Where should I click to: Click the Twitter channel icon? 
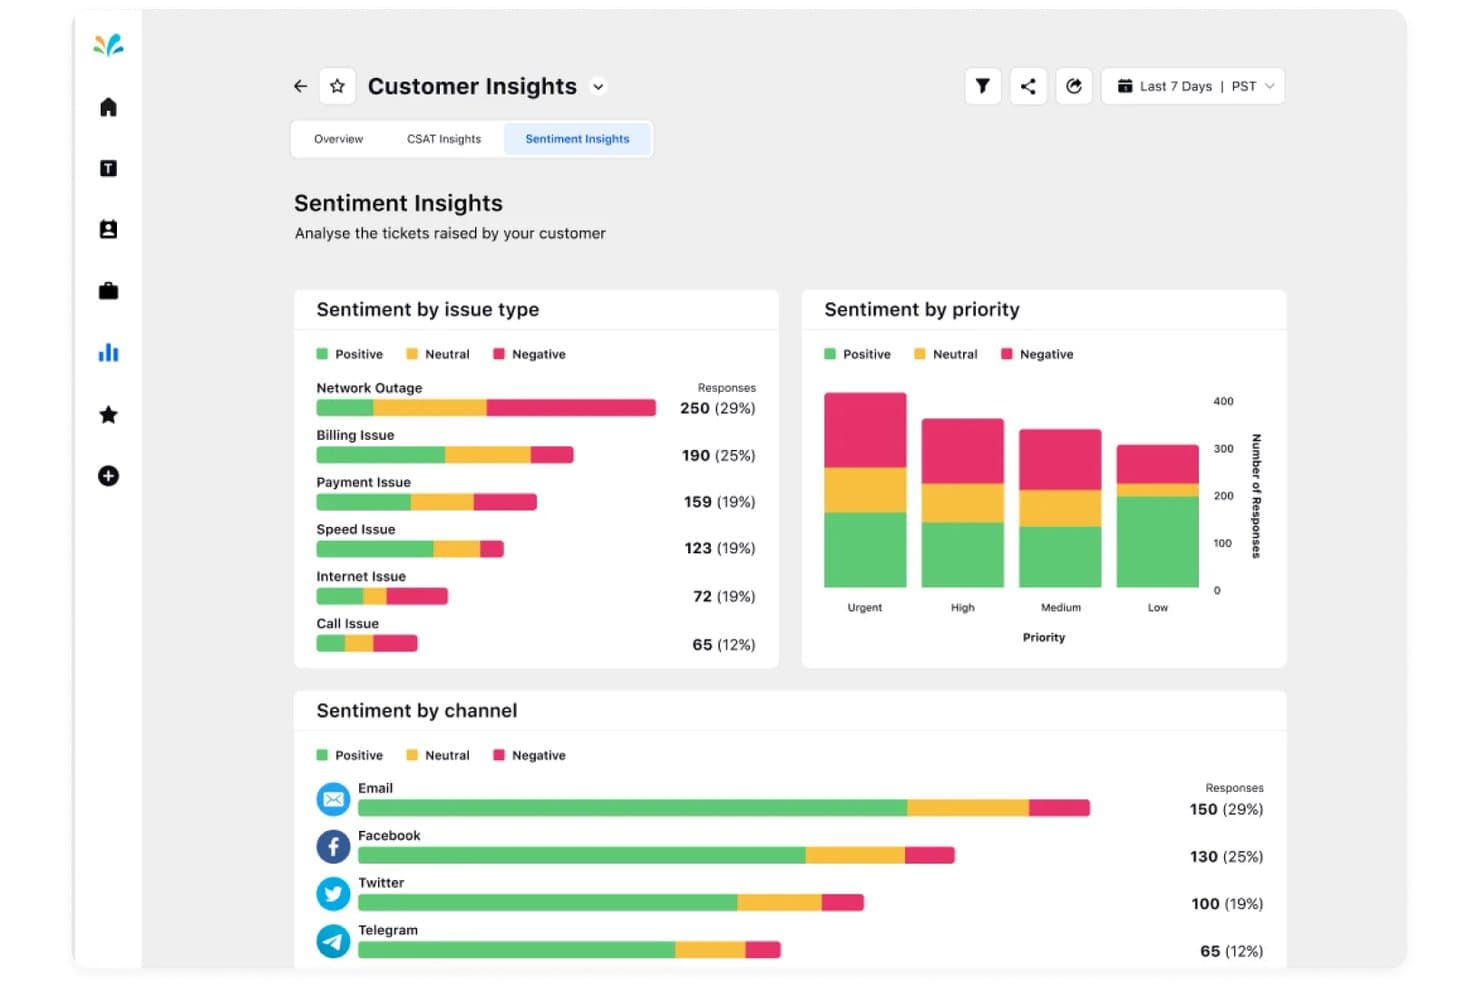click(333, 893)
